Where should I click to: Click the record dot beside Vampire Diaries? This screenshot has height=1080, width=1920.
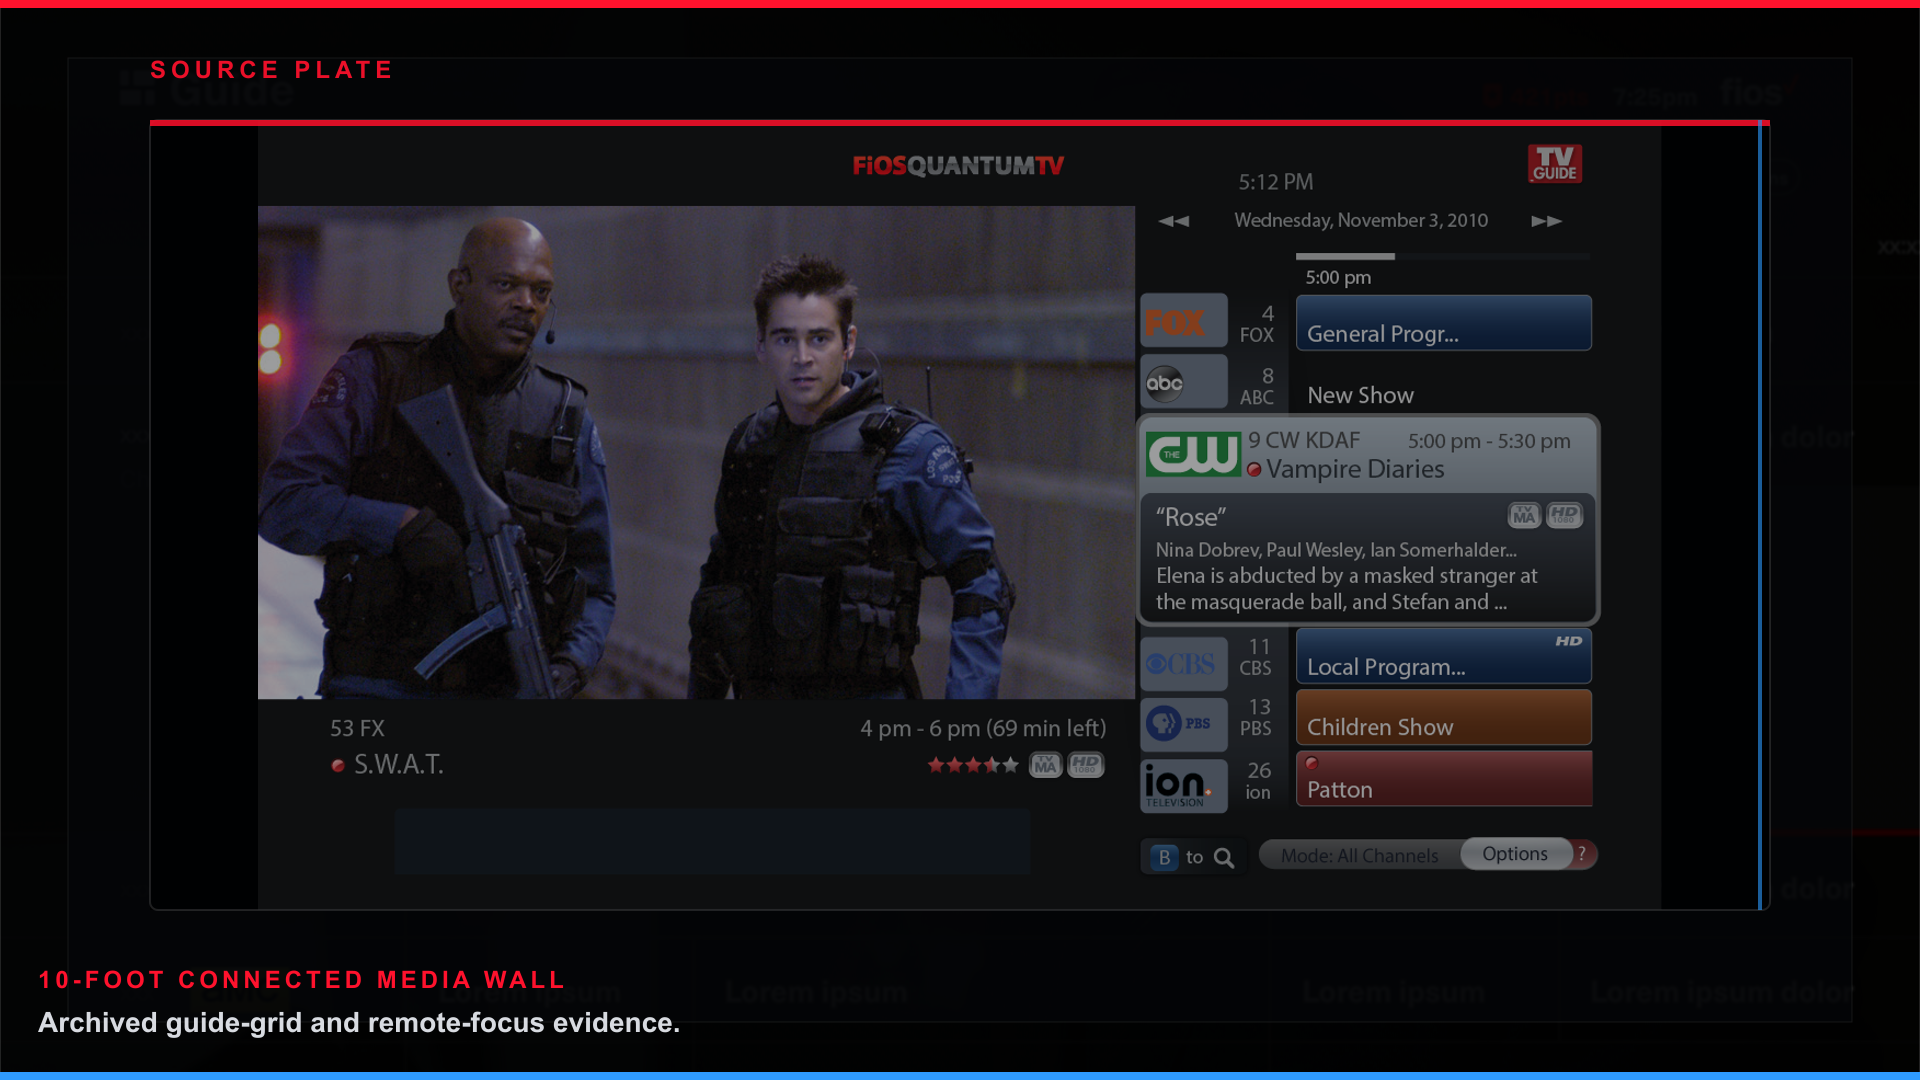[x=1254, y=469]
